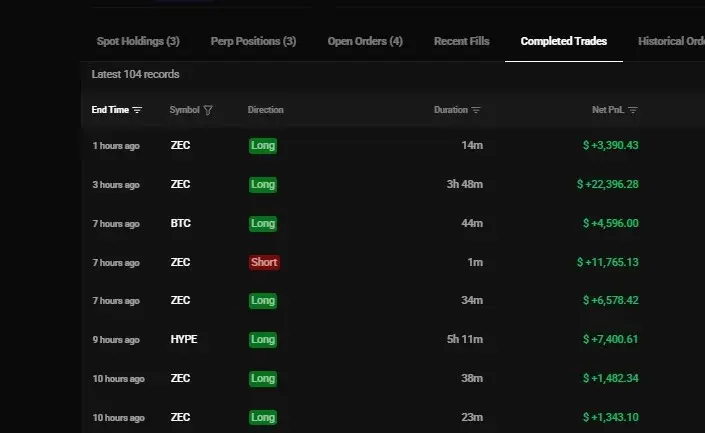
Task: Click the Duration column header
Action: [x=451, y=110]
